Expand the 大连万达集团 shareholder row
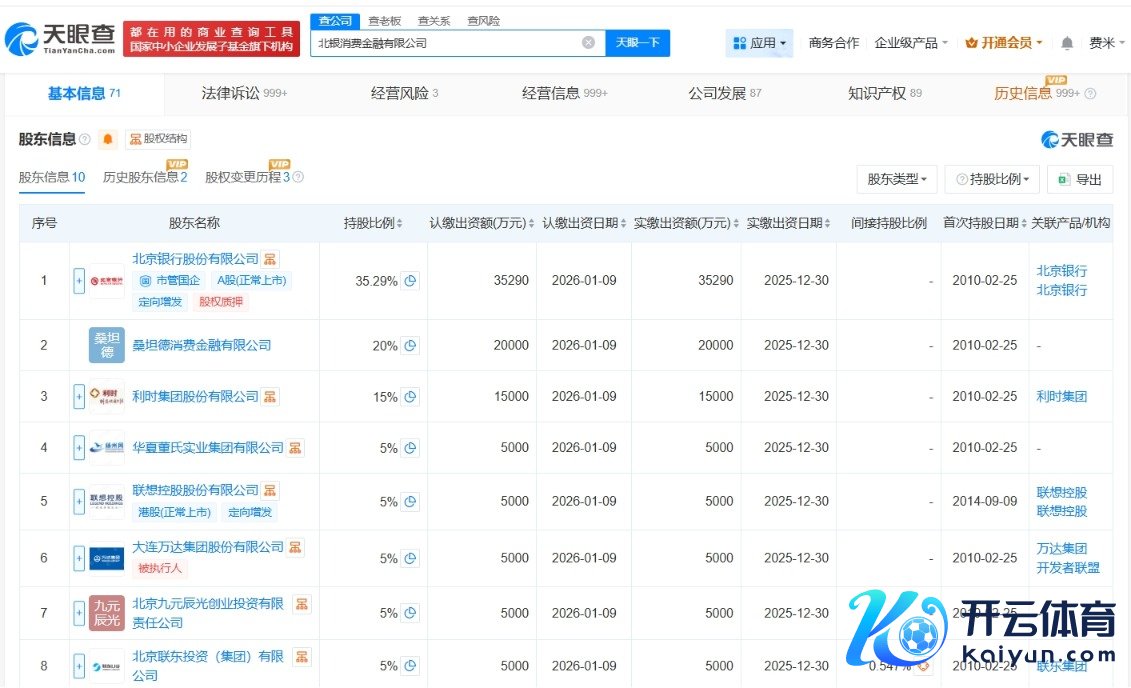The width and height of the screenshot is (1131, 688). point(79,558)
